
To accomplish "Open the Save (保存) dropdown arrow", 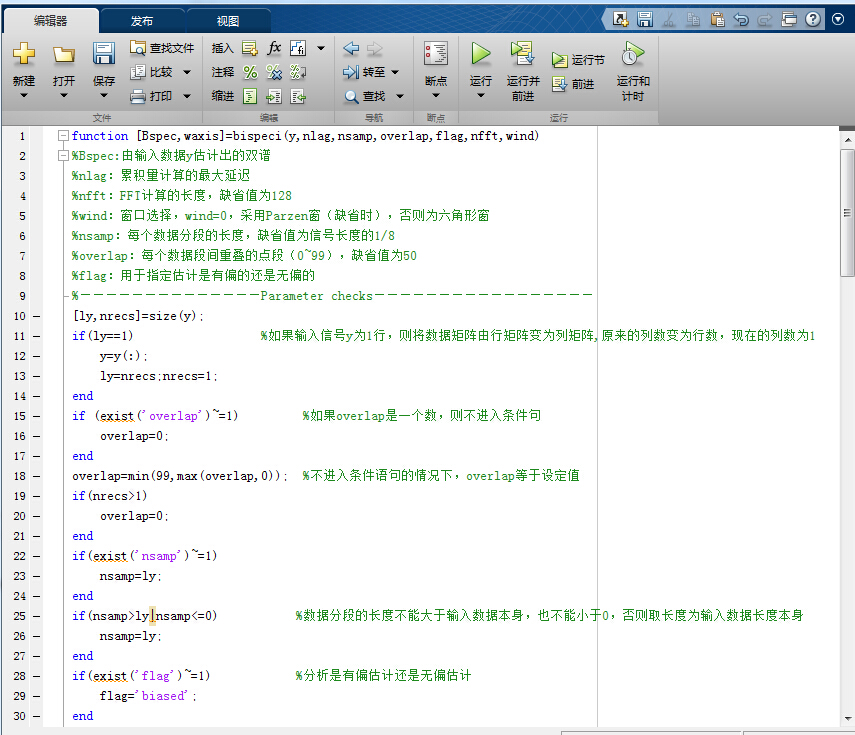I will 104,95.
